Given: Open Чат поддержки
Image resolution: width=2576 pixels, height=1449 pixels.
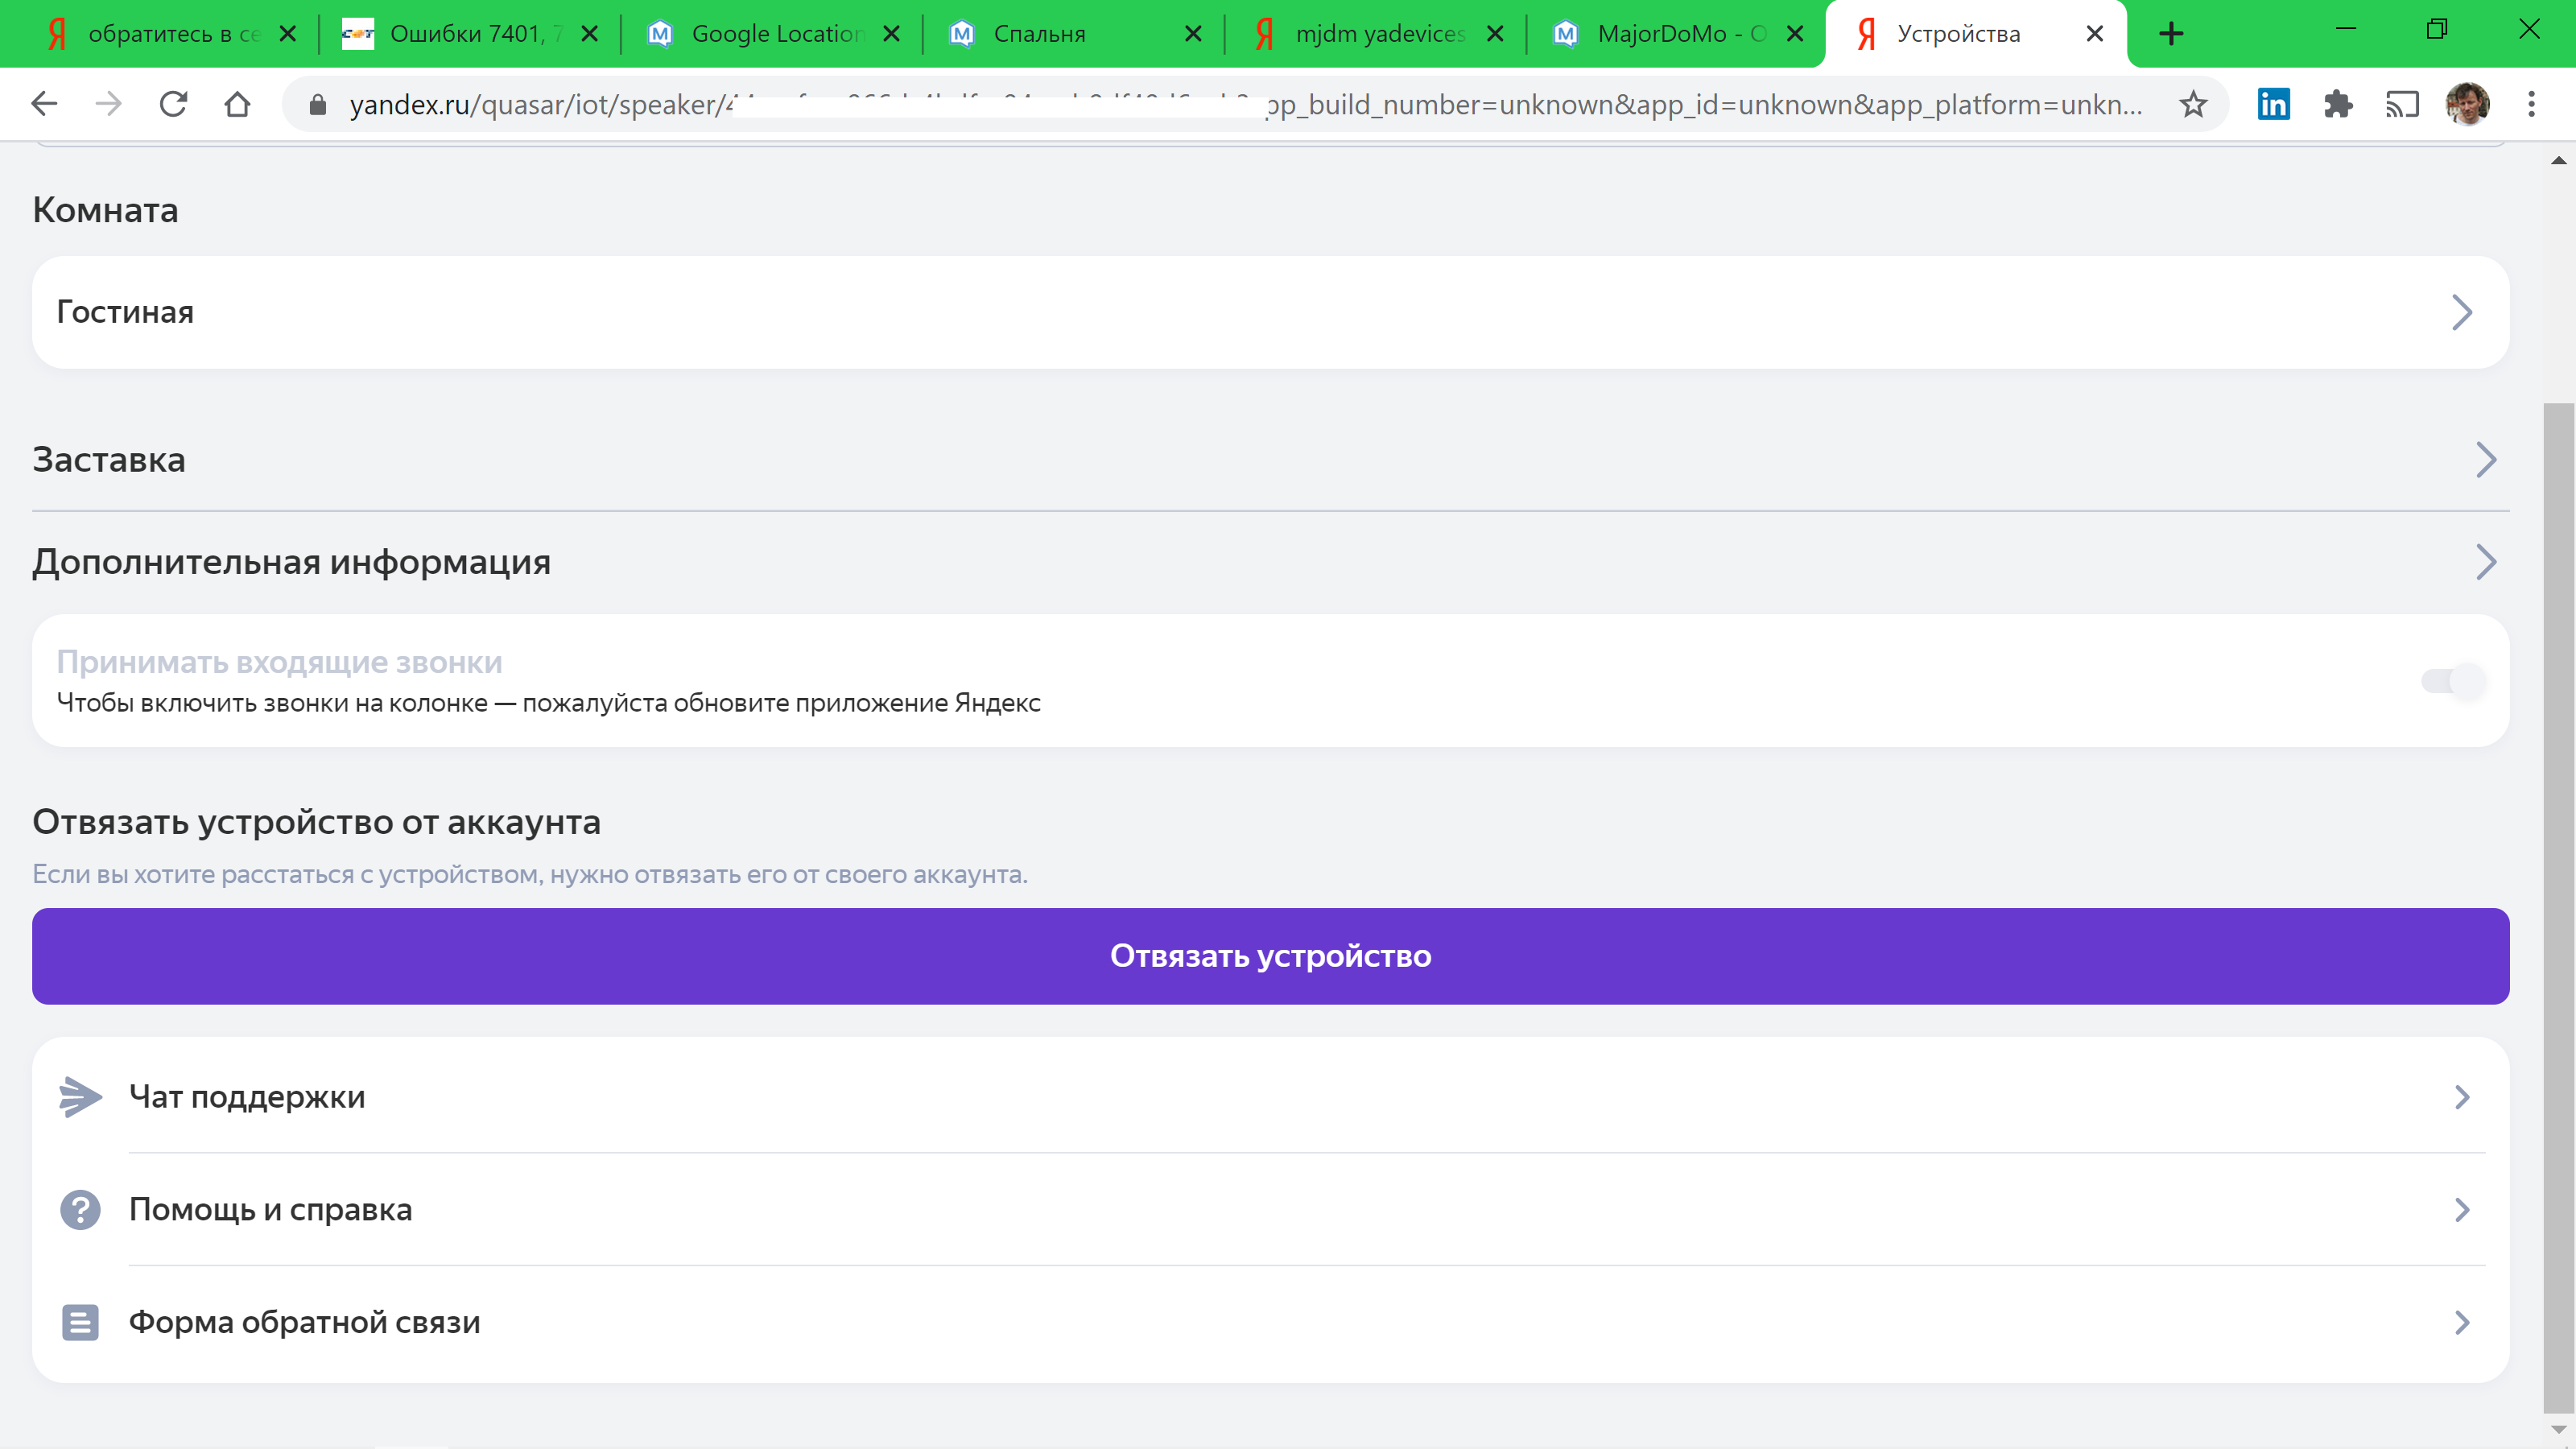Looking at the screenshot, I should click(247, 1096).
